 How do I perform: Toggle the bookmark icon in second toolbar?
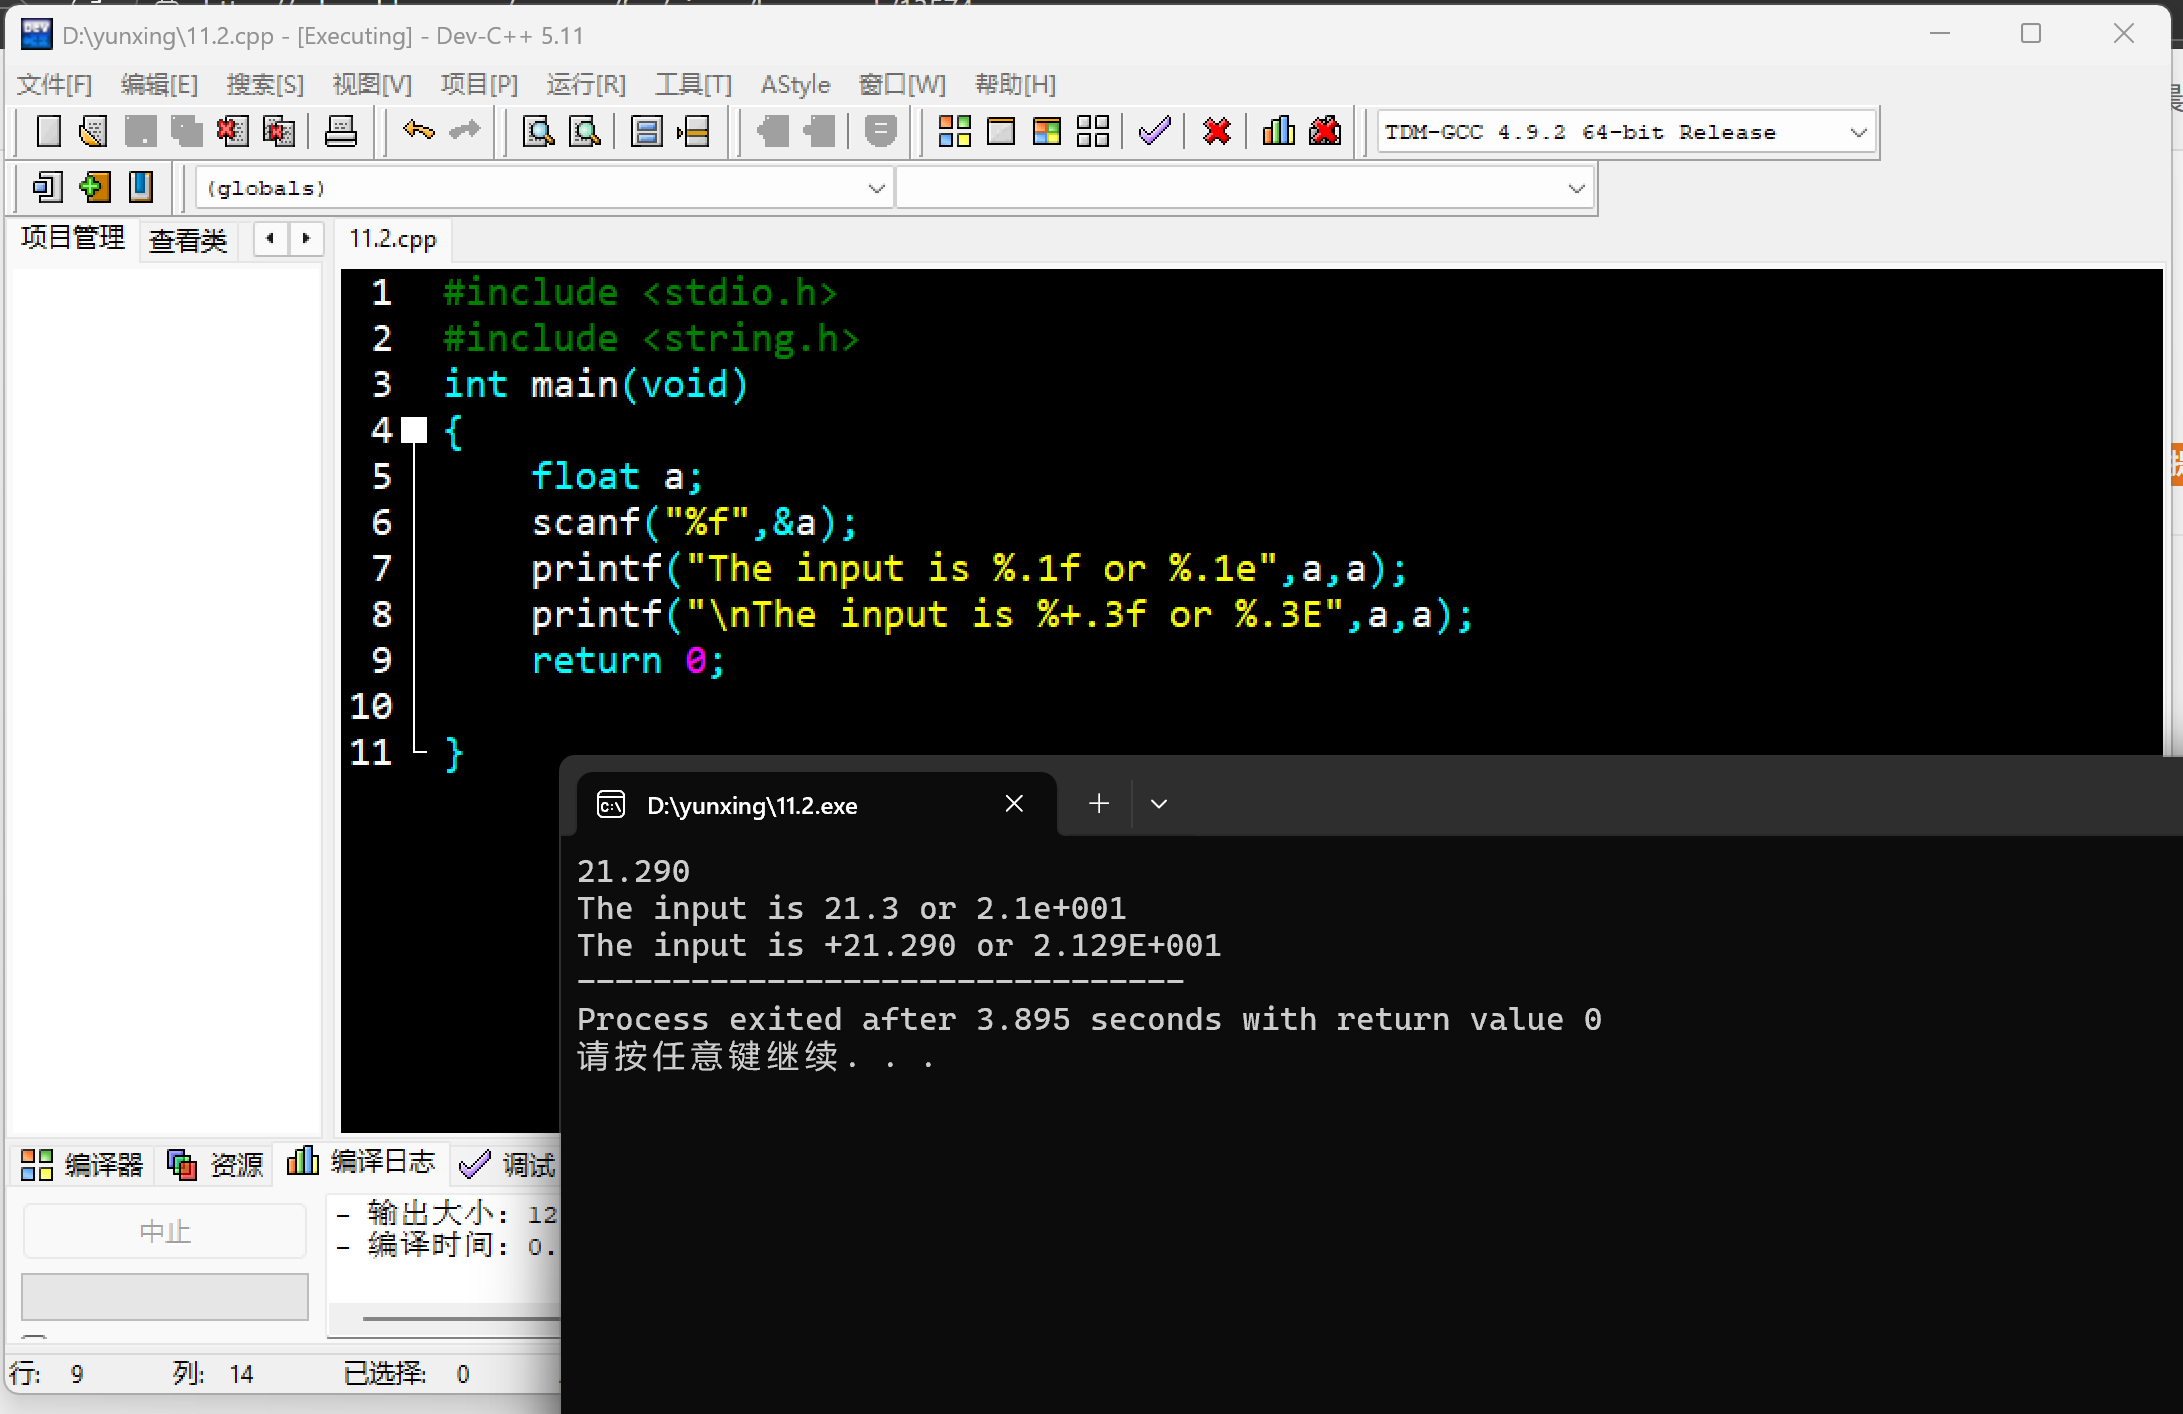[141, 187]
